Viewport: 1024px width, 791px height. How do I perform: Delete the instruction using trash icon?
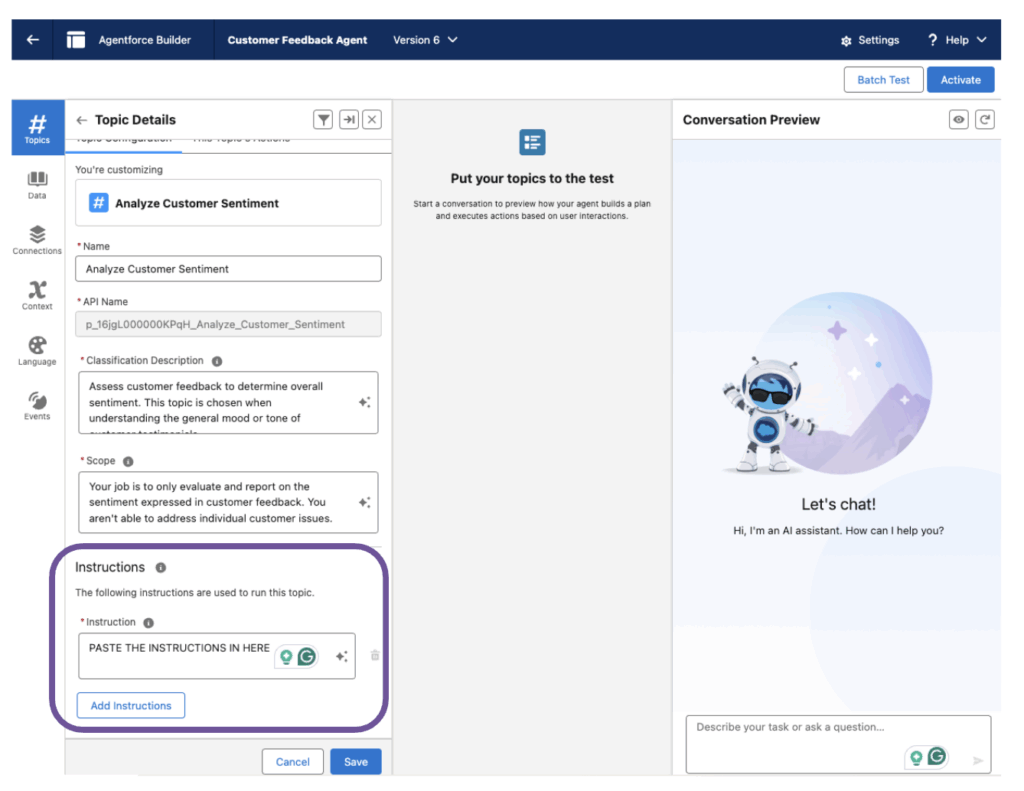375,656
